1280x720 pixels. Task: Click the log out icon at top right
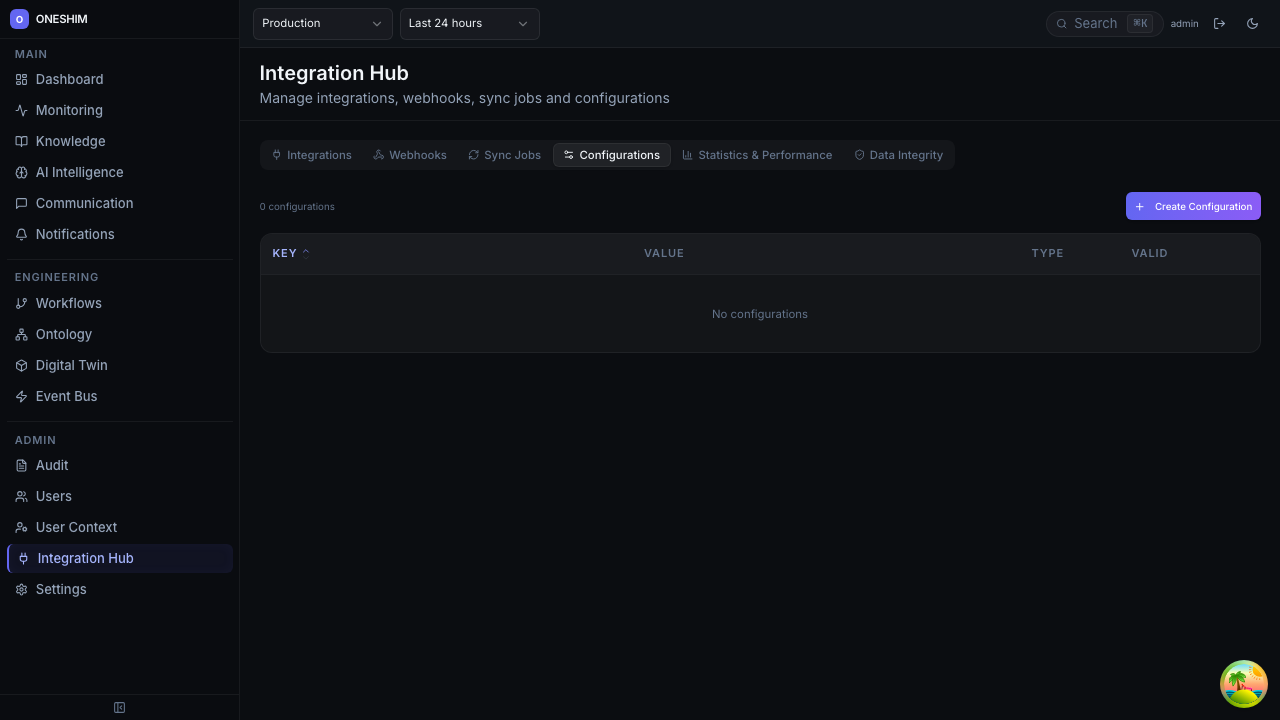[x=1220, y=23]
